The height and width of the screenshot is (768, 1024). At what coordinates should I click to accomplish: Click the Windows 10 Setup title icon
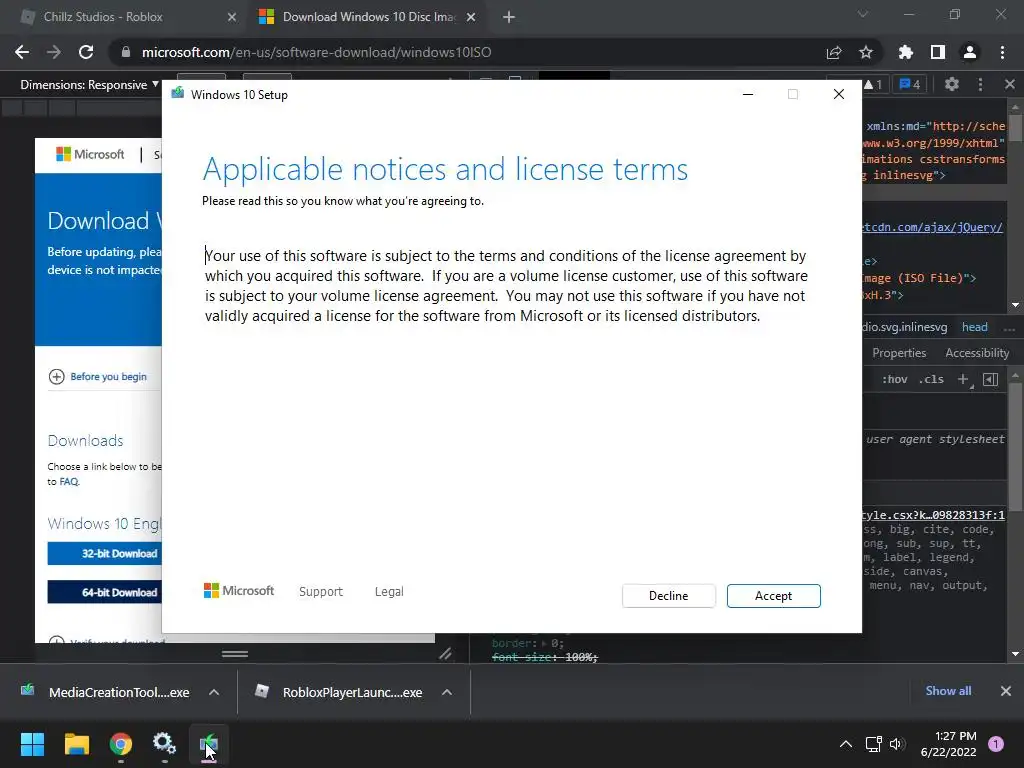178,94
